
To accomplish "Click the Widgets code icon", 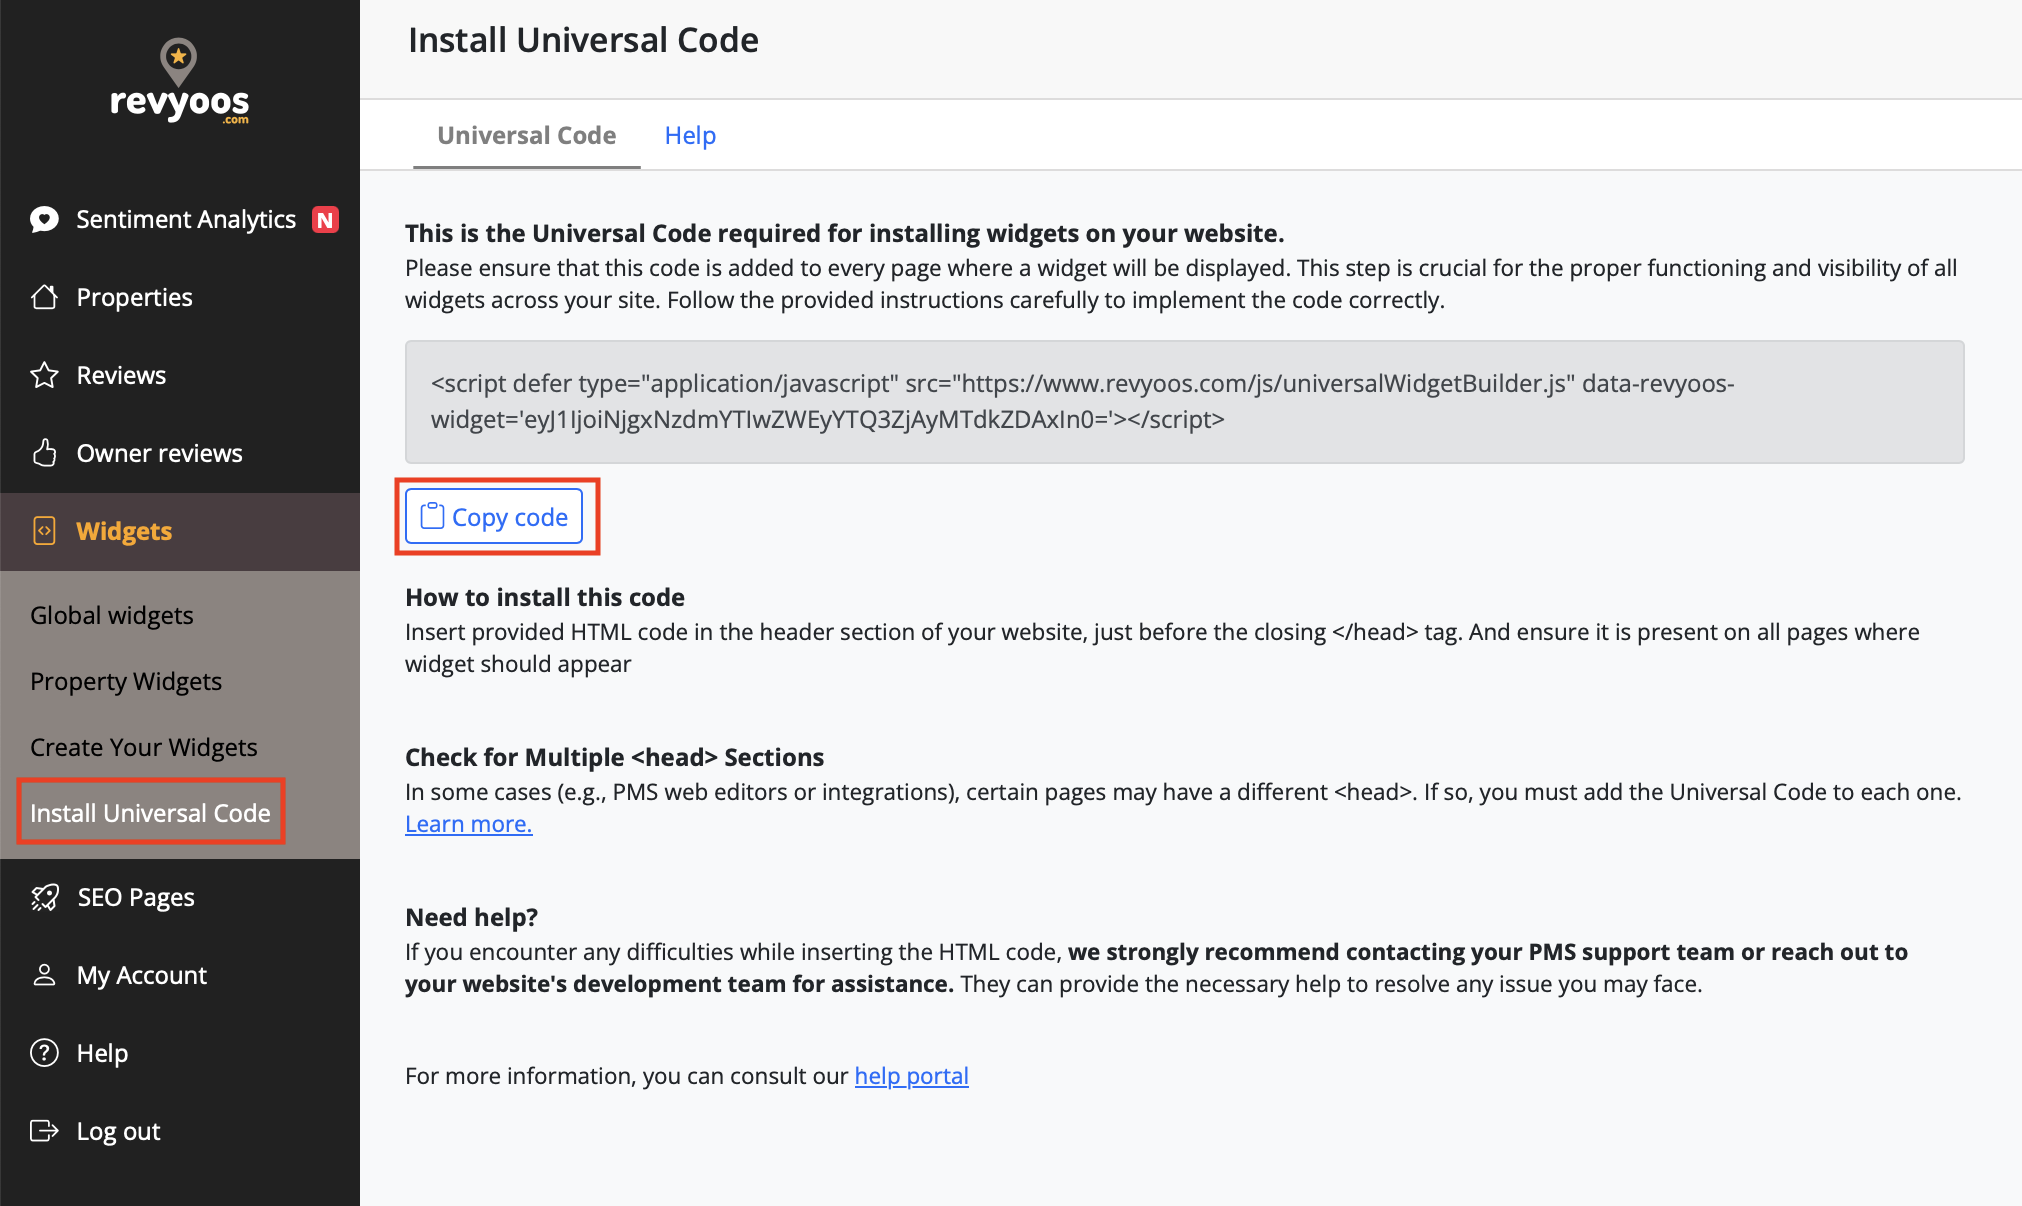I will click(x=44, y=531).
